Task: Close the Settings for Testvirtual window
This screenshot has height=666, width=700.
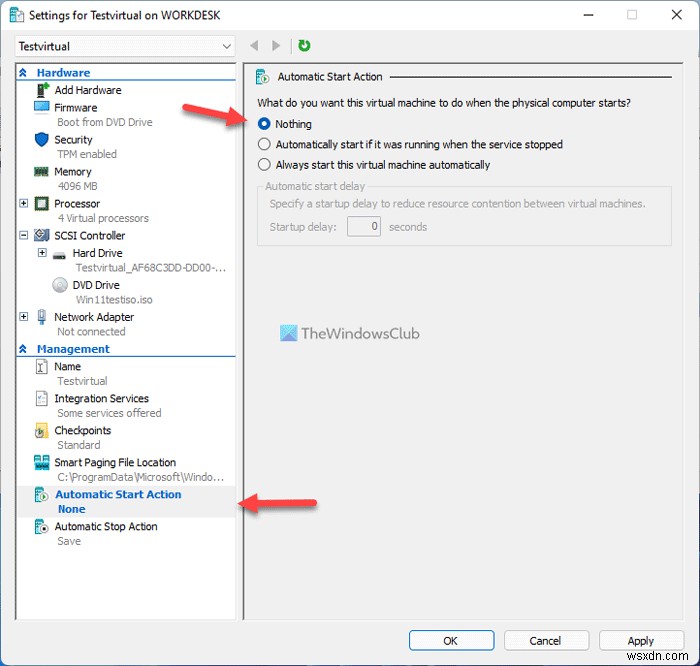Action: (x=676, y=15)
